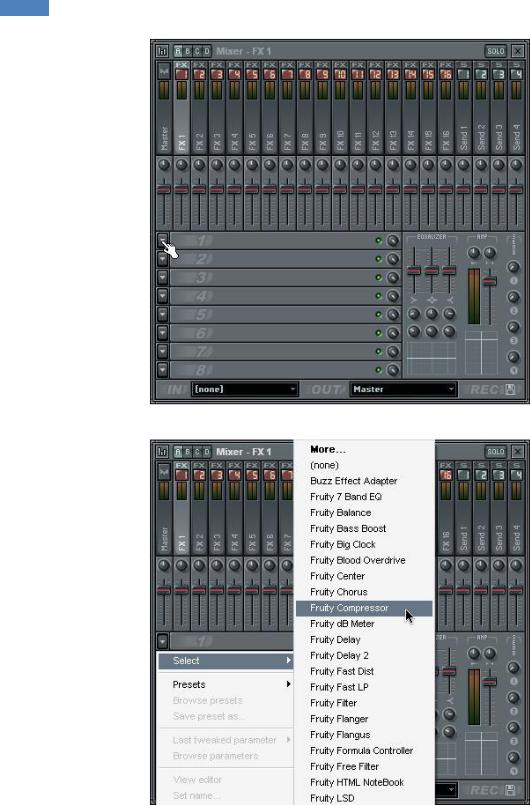Screen dimensions: 530x805
Task: Click empty effect slot 3 in menu-free mixer
Action: [x=272, y=277]
